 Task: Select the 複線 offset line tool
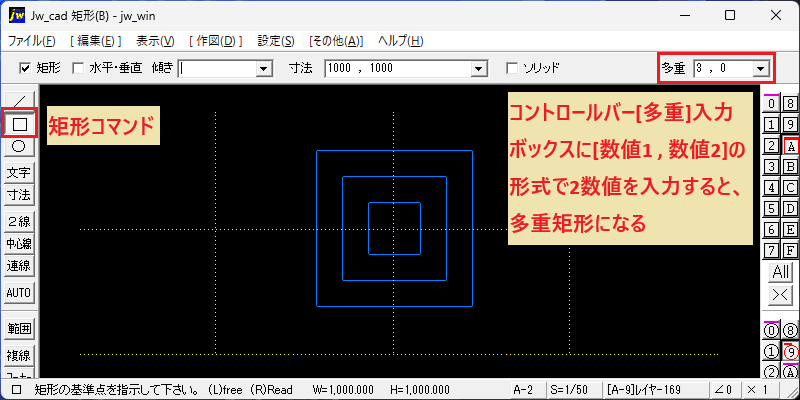point(19,355)
